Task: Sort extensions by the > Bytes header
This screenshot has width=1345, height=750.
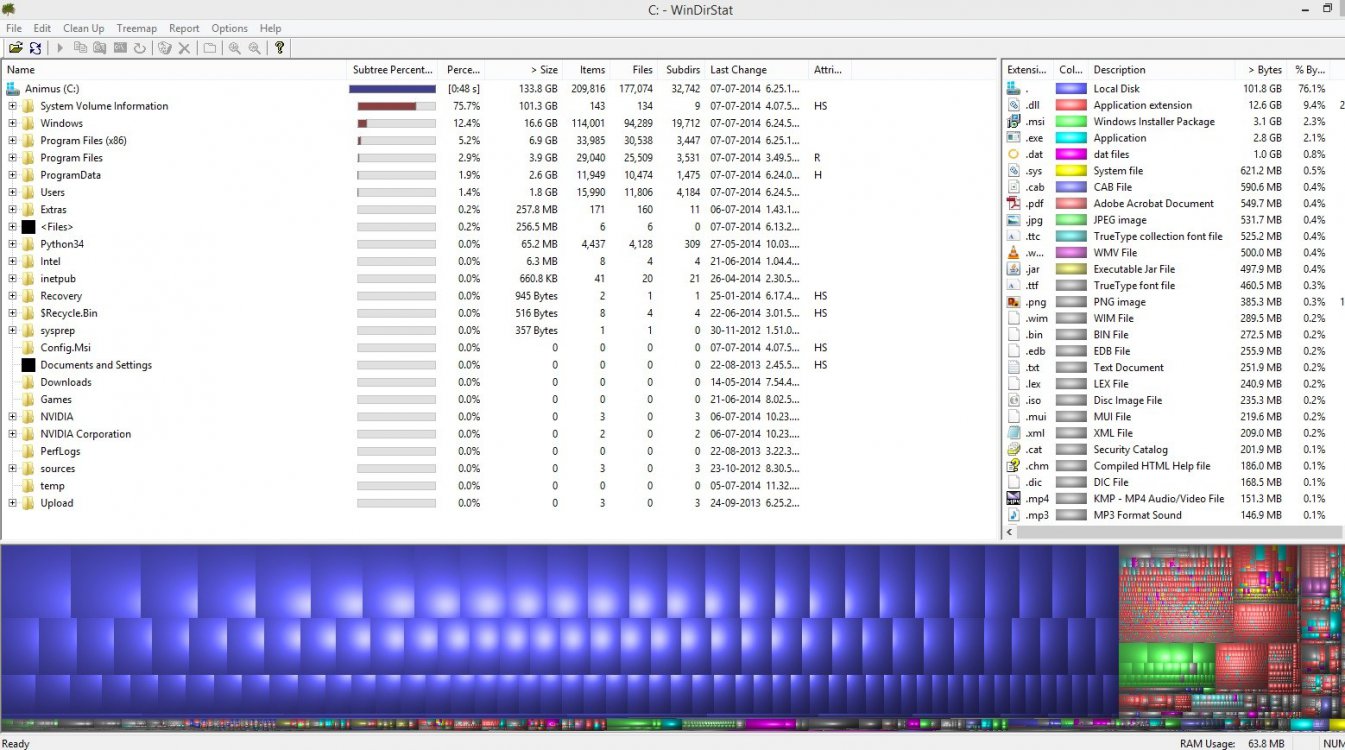Action: [1261, 70]
